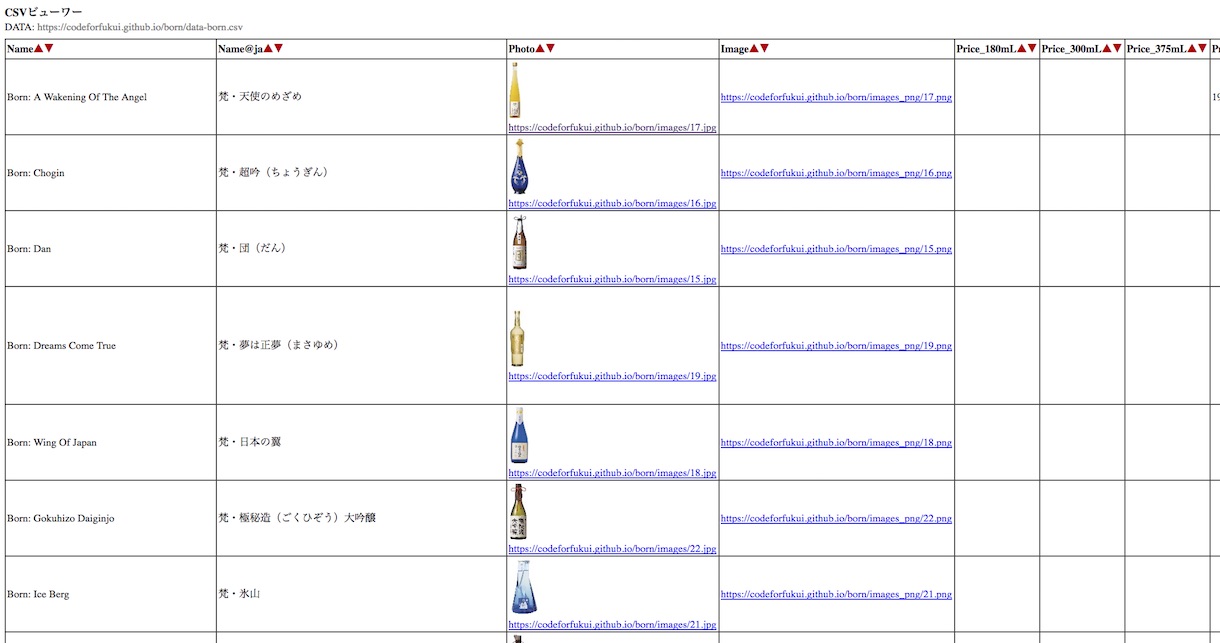Viewport: 1220px width, 643px height.
Task: Click the gold Dreams Come True bottle photo
Action: coord(516,339)
